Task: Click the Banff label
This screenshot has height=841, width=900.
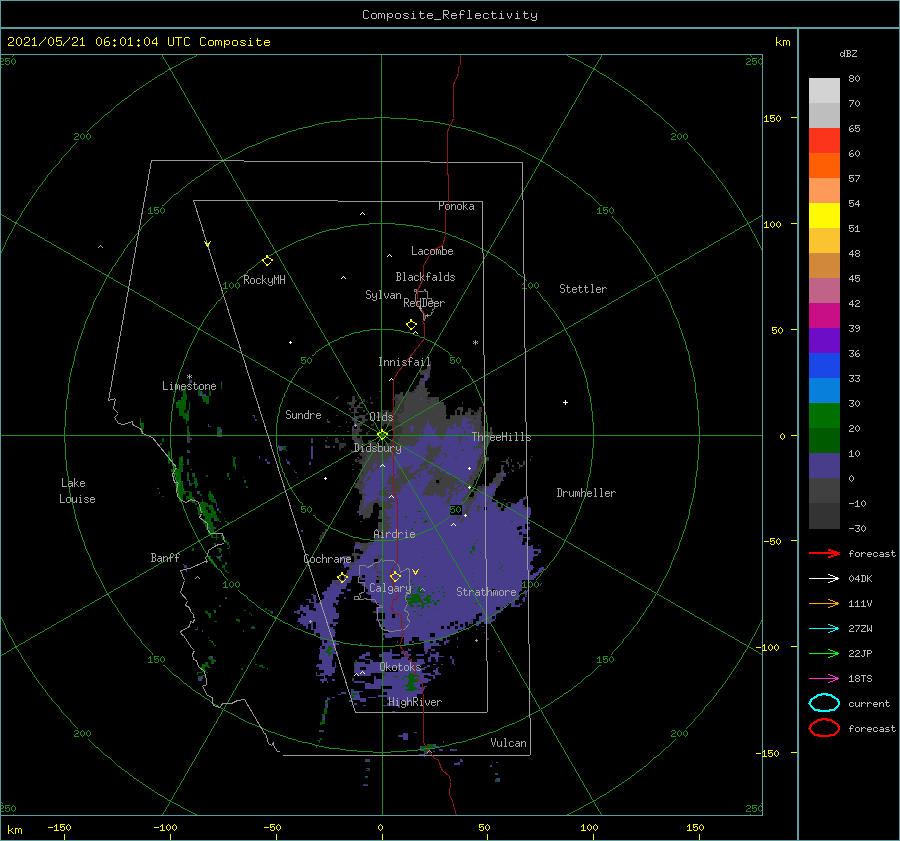Action: [165, 557]
